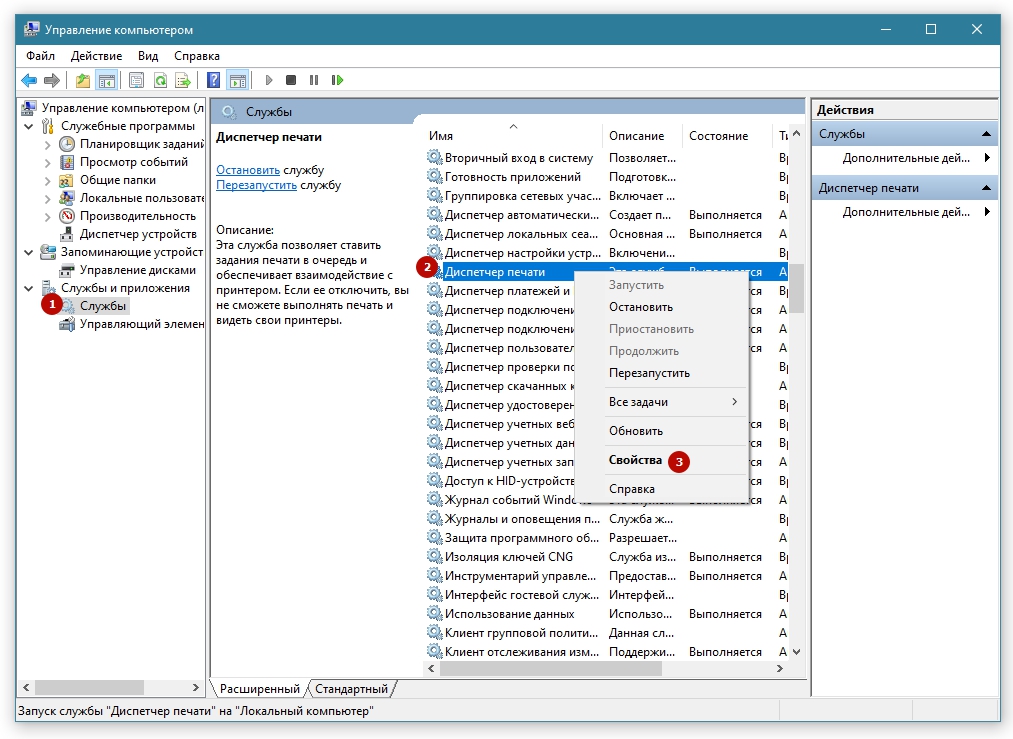Select Планировщик заданий in the tree
1013x739 pixels.
point(141,144)
